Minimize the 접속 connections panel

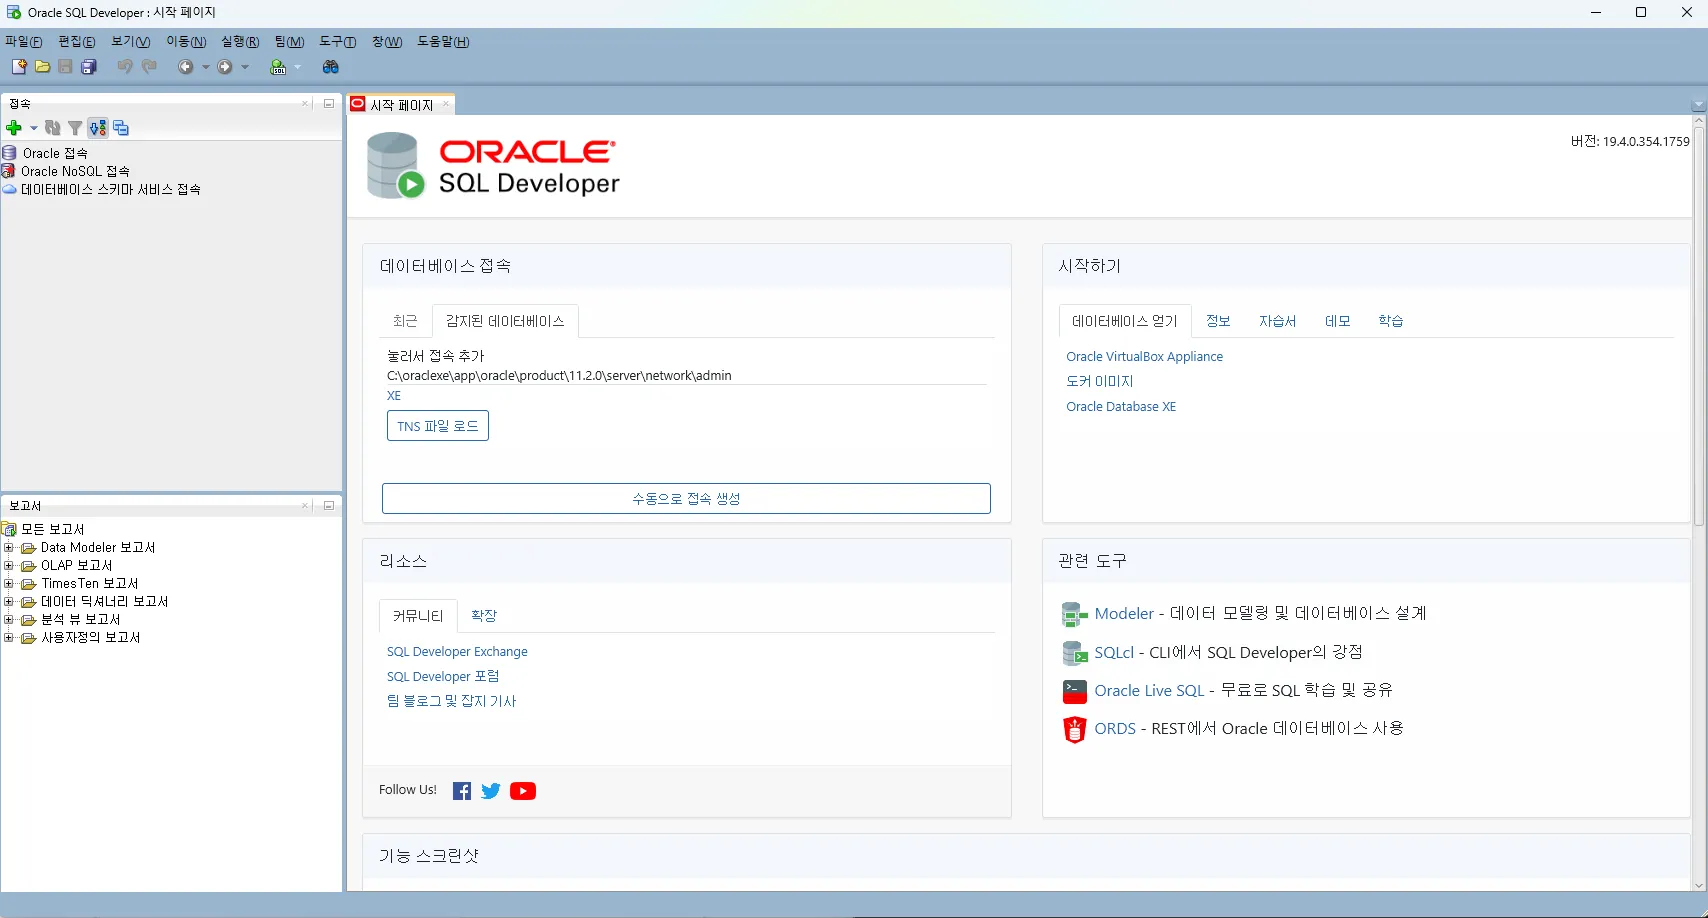(328, 103)
